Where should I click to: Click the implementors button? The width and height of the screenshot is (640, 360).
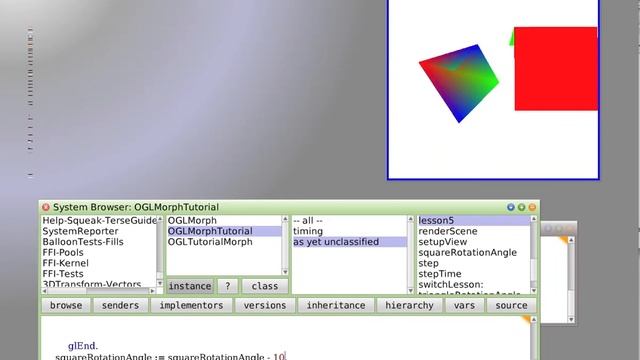coord(191,305)
